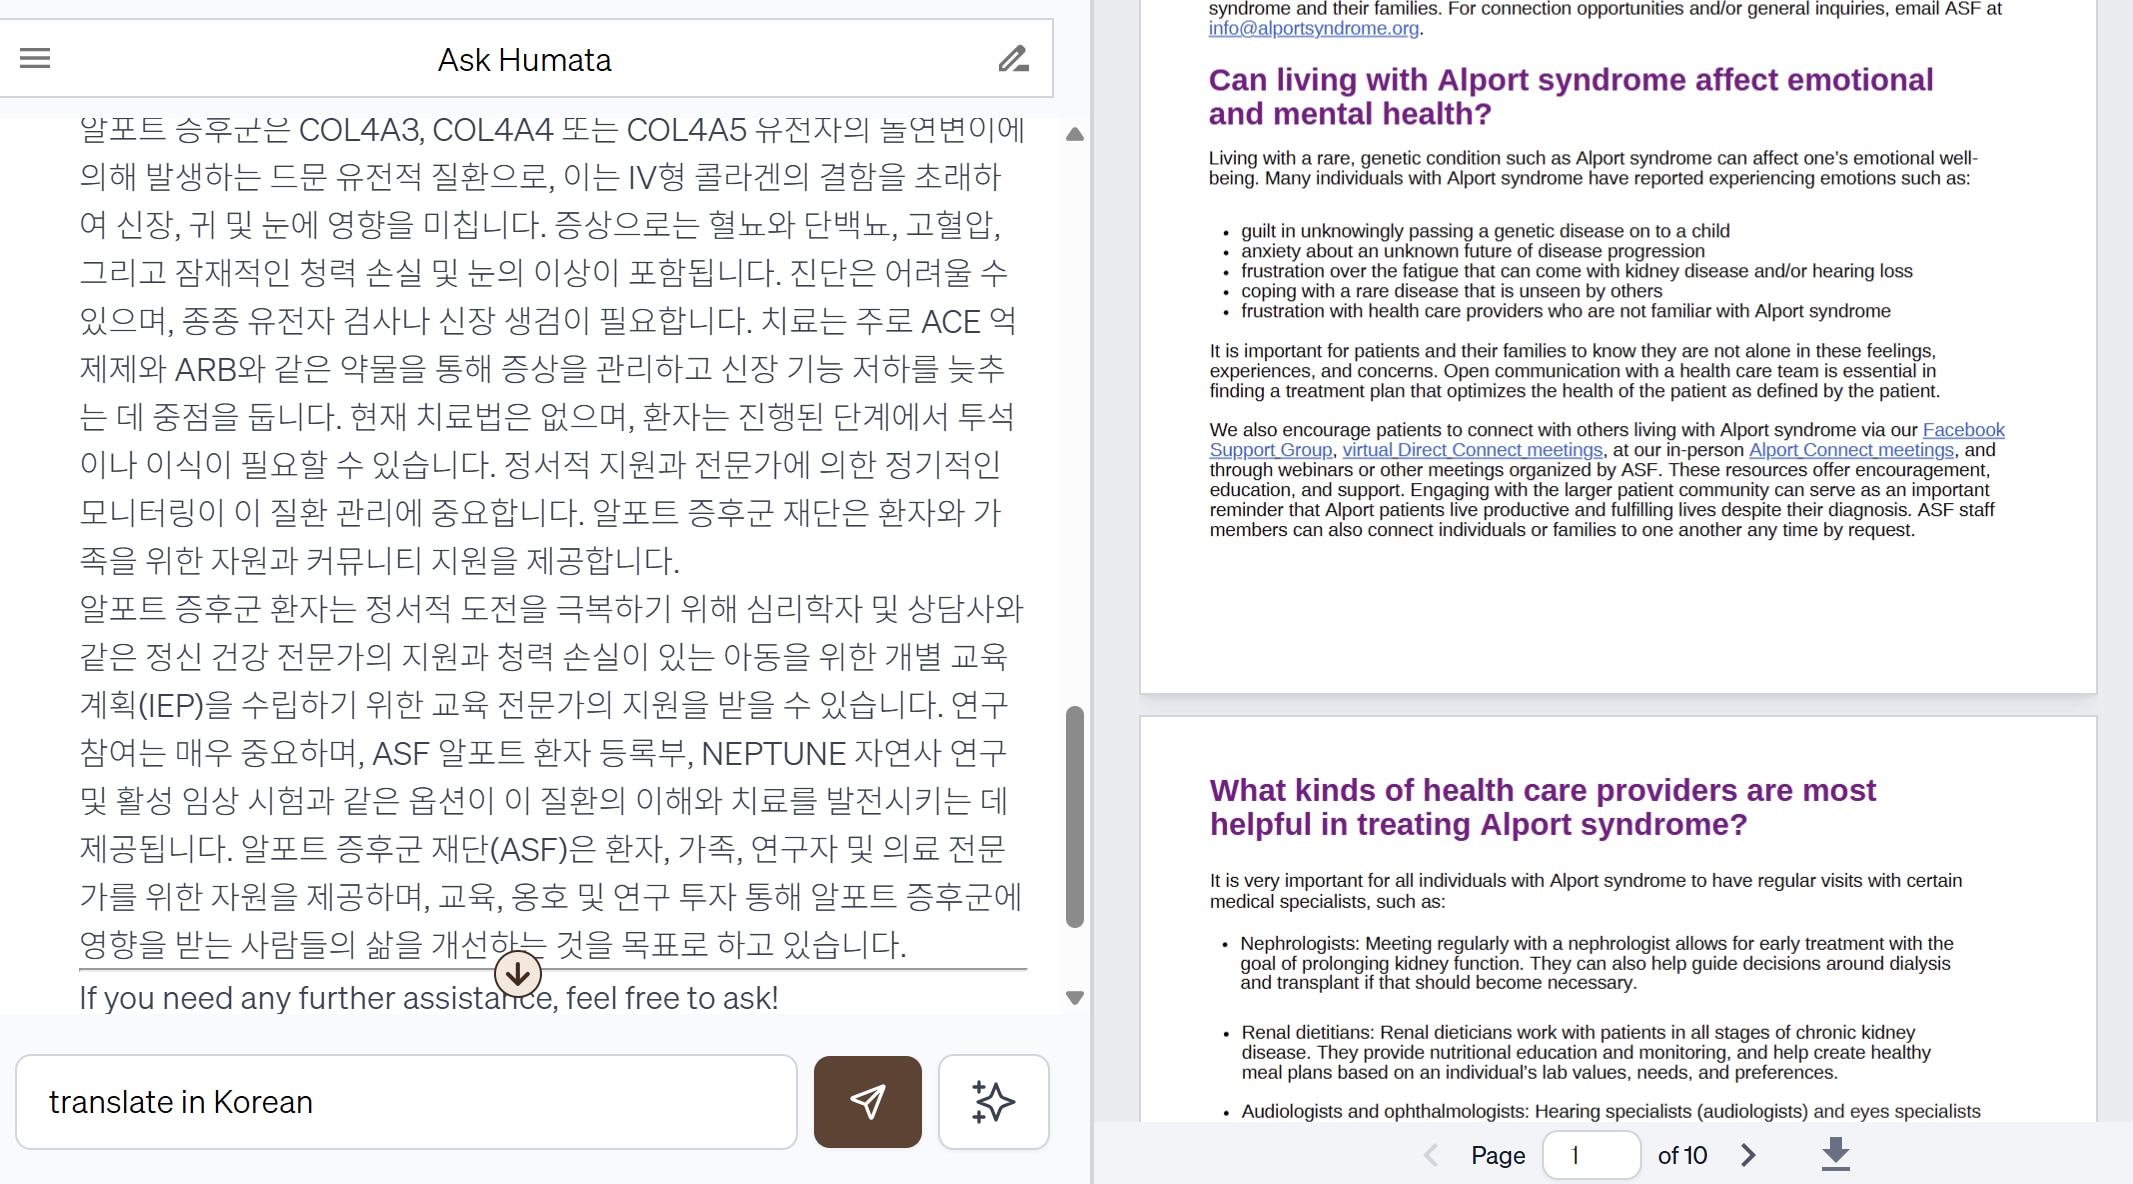Click 'If you need any further assistance' text
Image resolution: width=2133 pixels, height=1184 pixels.
(428, 998)
